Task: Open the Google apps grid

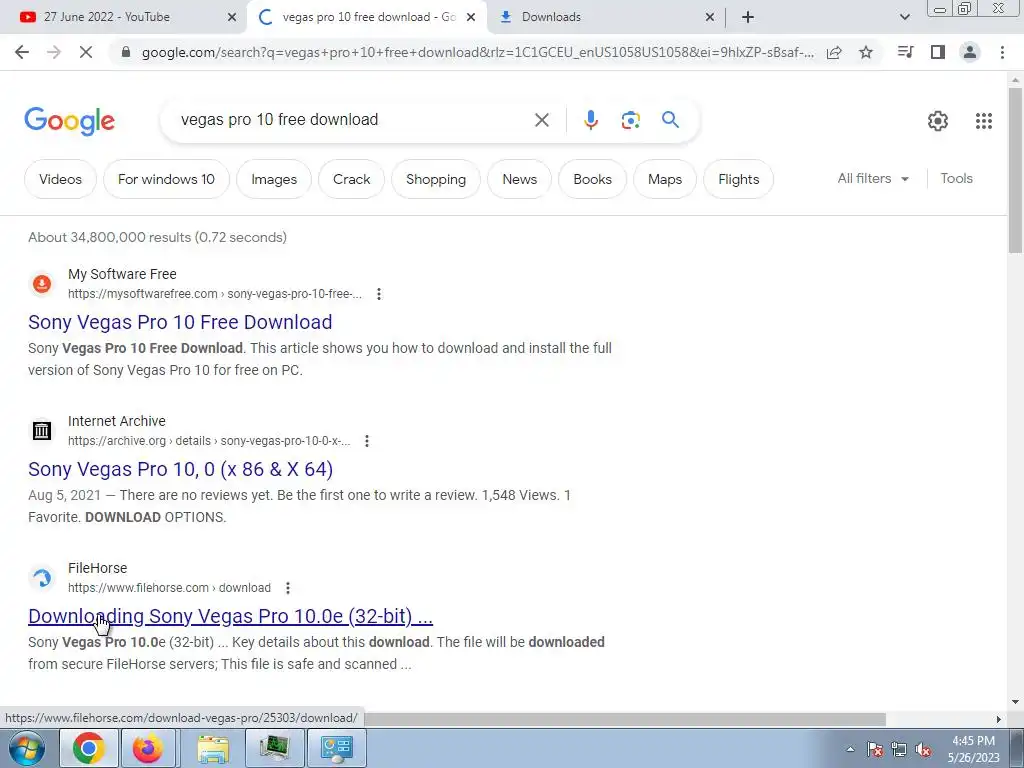Action: pos(984,120)
